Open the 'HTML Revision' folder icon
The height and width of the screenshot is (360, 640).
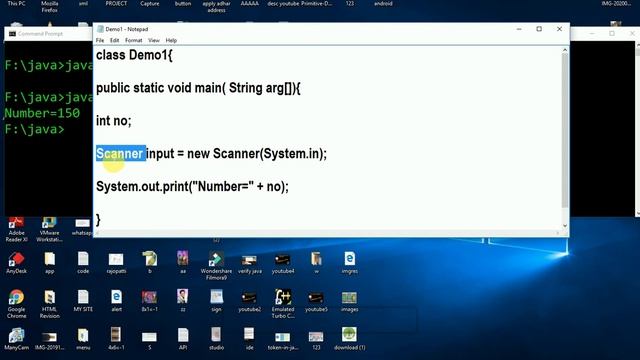[50, 304]
